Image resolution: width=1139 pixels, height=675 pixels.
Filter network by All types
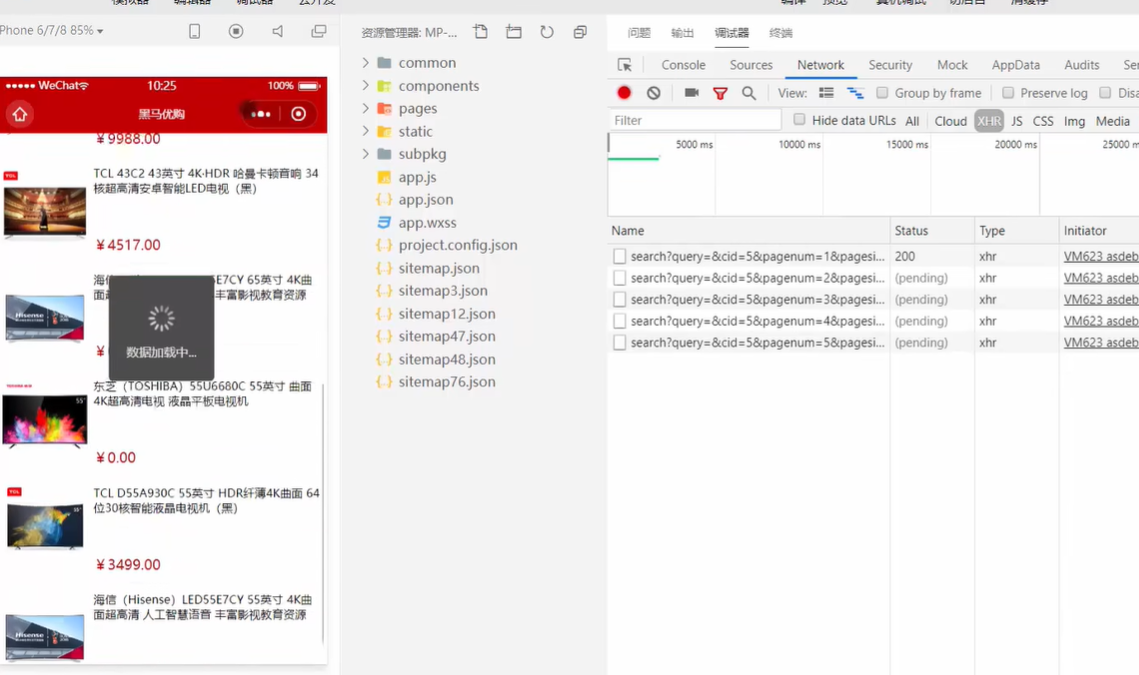pos(912,121)
